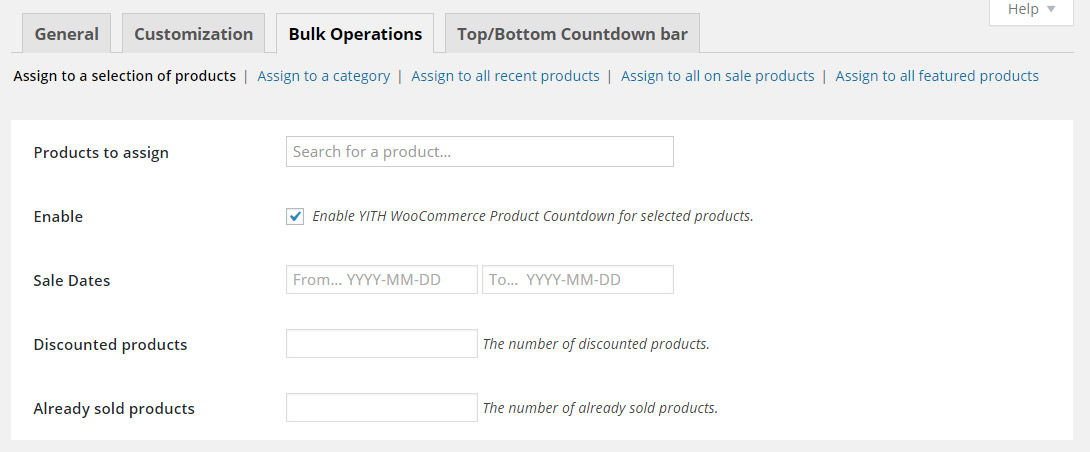This screenshot has height=452, width=1090.
Task: Focus the Search for a product field
Action: point(479,152)
